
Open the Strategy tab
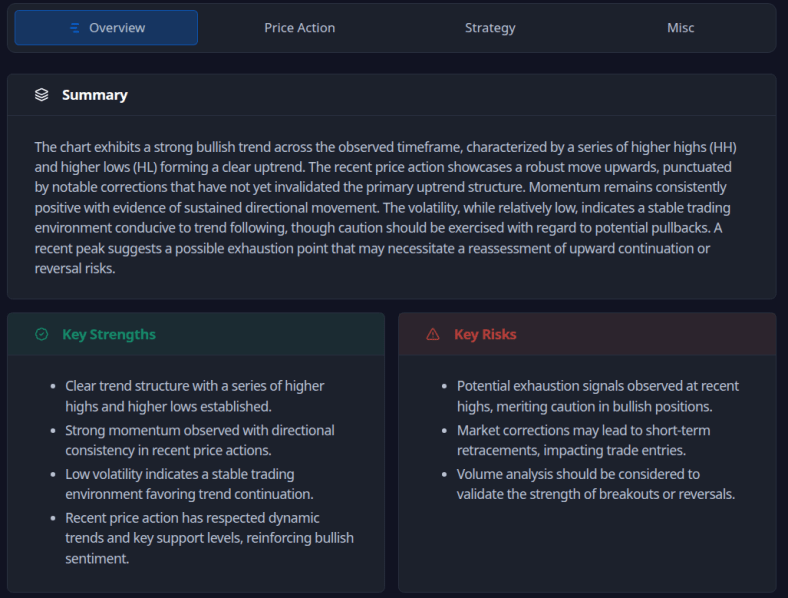(x=490, y=28)
